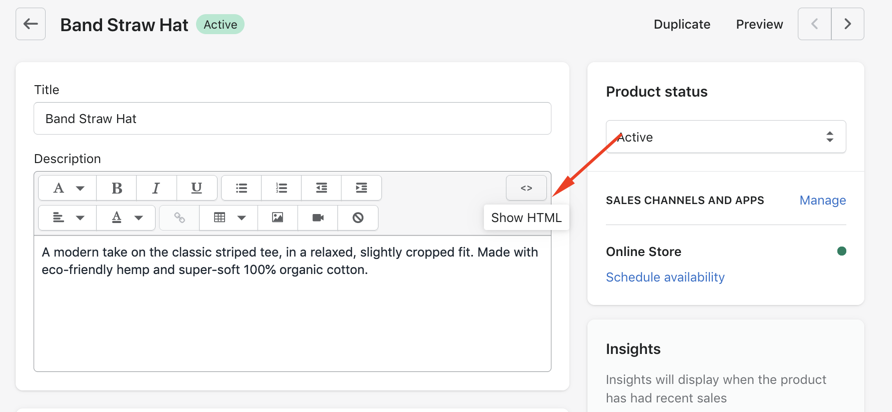Viewport: 892px width, 412px height.
Task: Open the text color picker
Action: [x=126, y=217]
